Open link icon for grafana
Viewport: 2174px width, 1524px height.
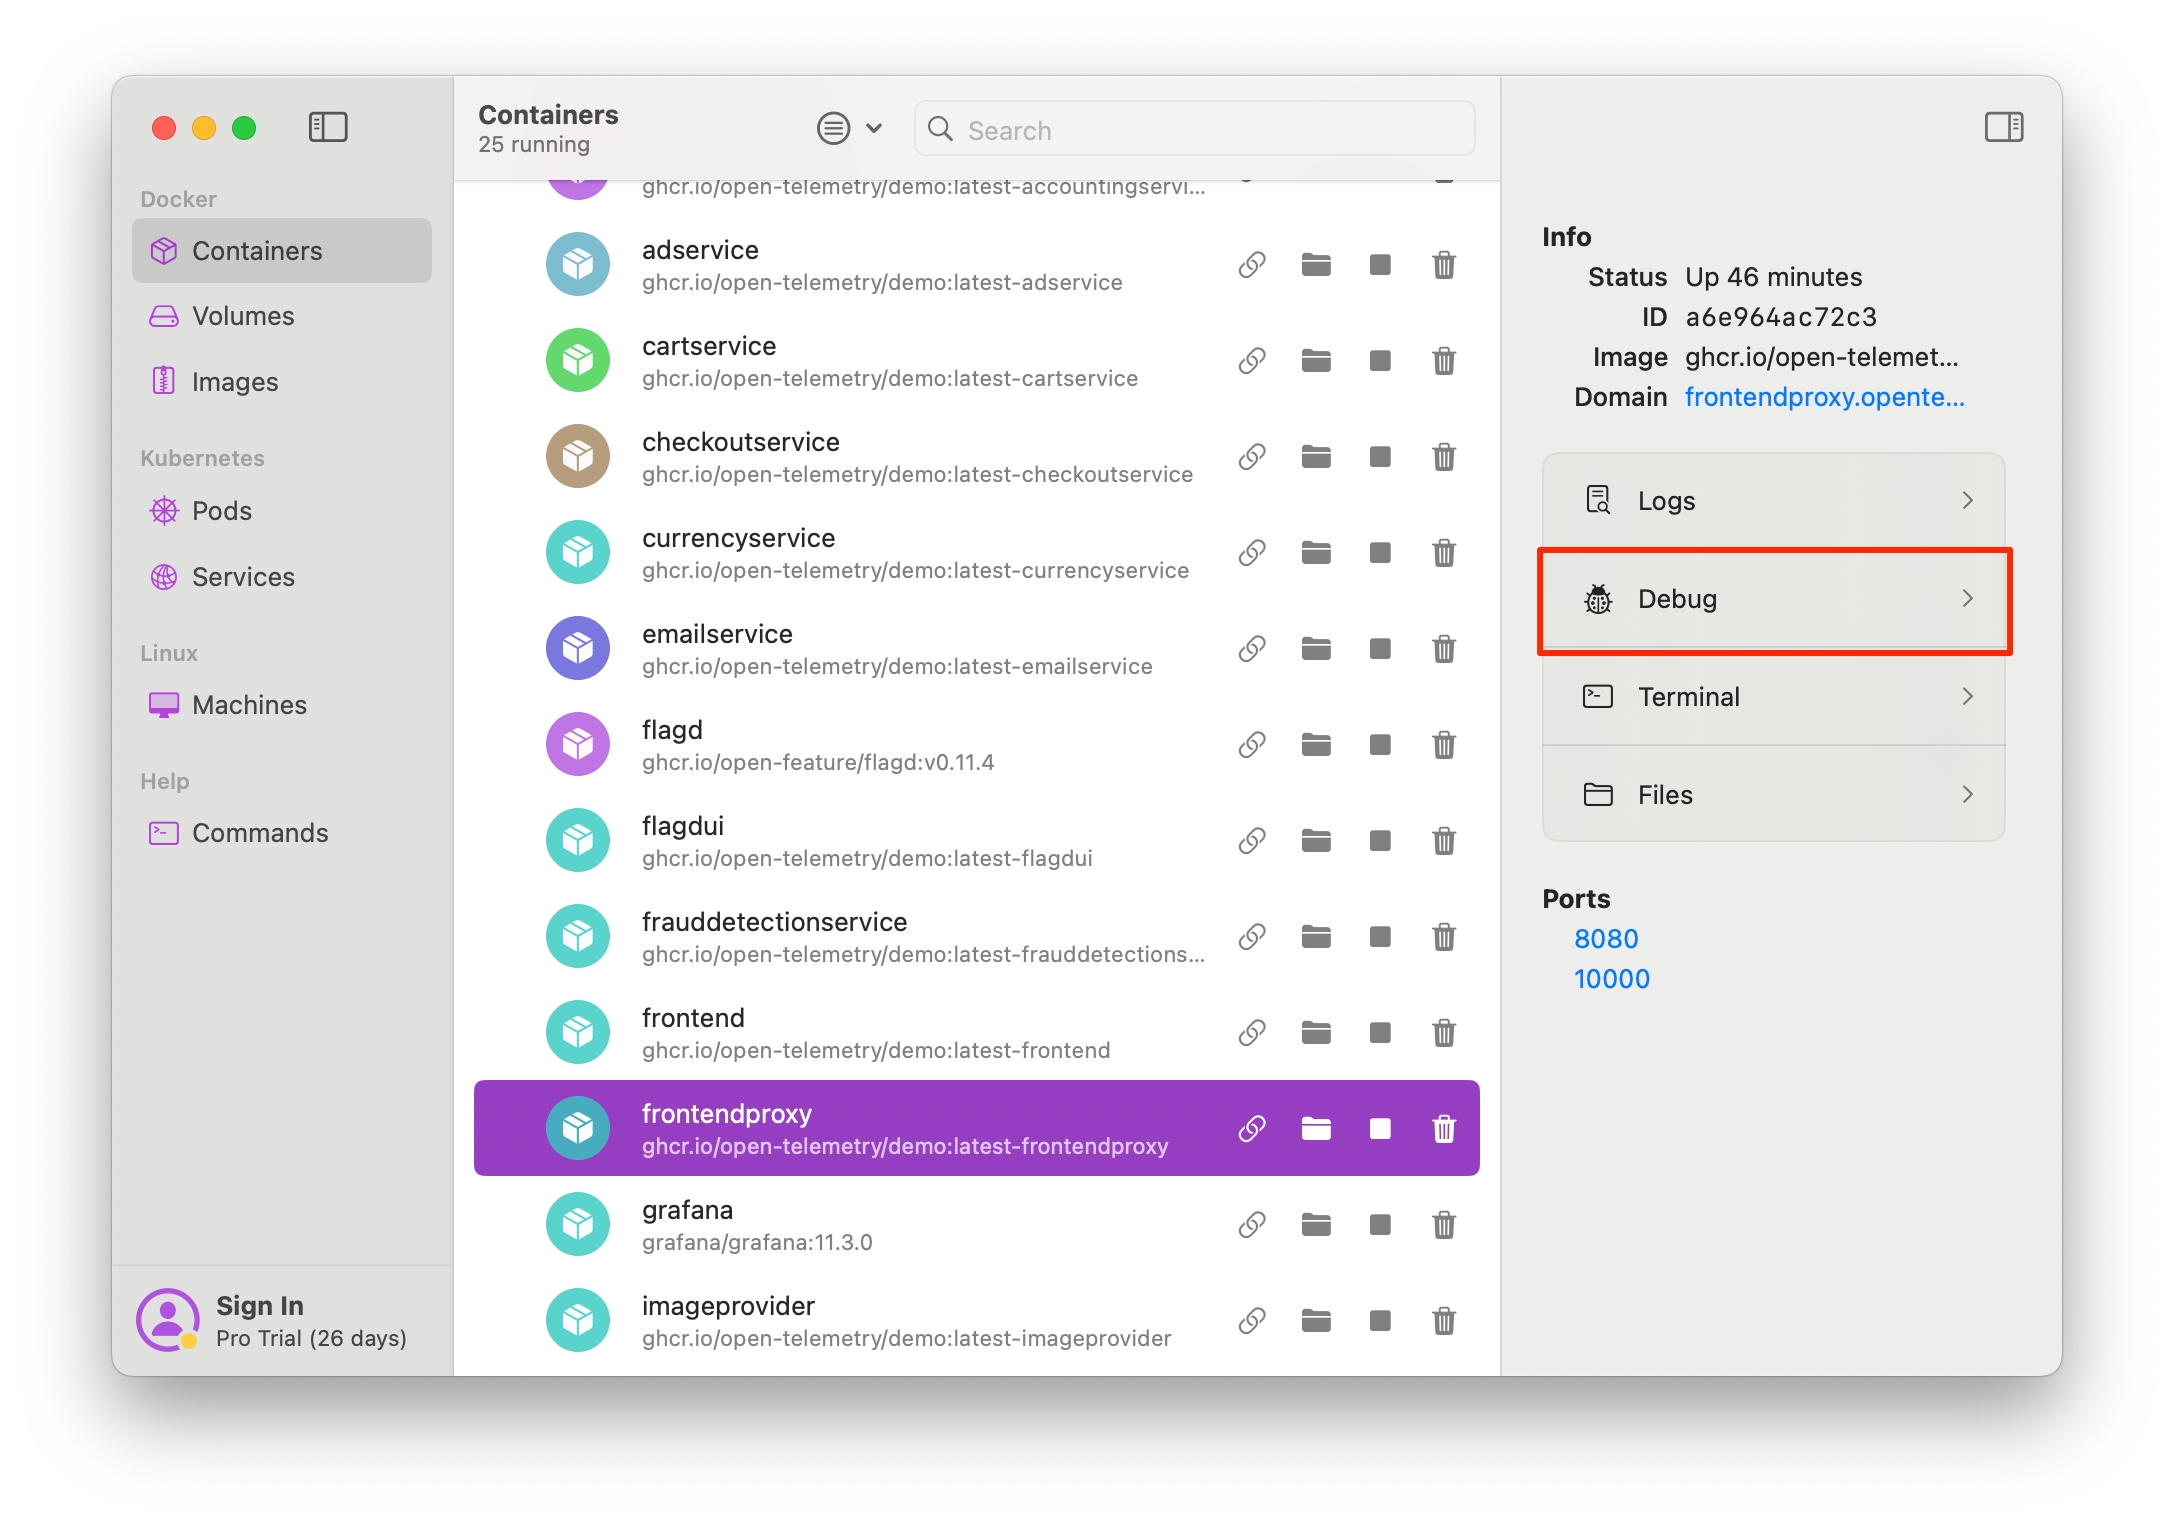click(x=1252, y=1225)
